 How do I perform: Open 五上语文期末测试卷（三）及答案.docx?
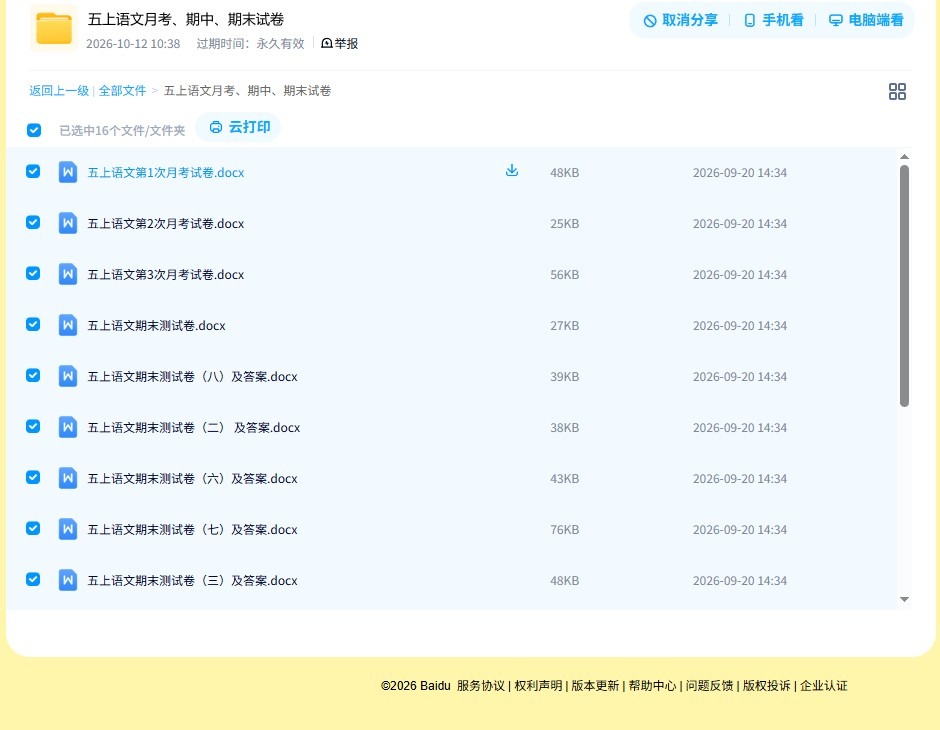coord(192,580)
